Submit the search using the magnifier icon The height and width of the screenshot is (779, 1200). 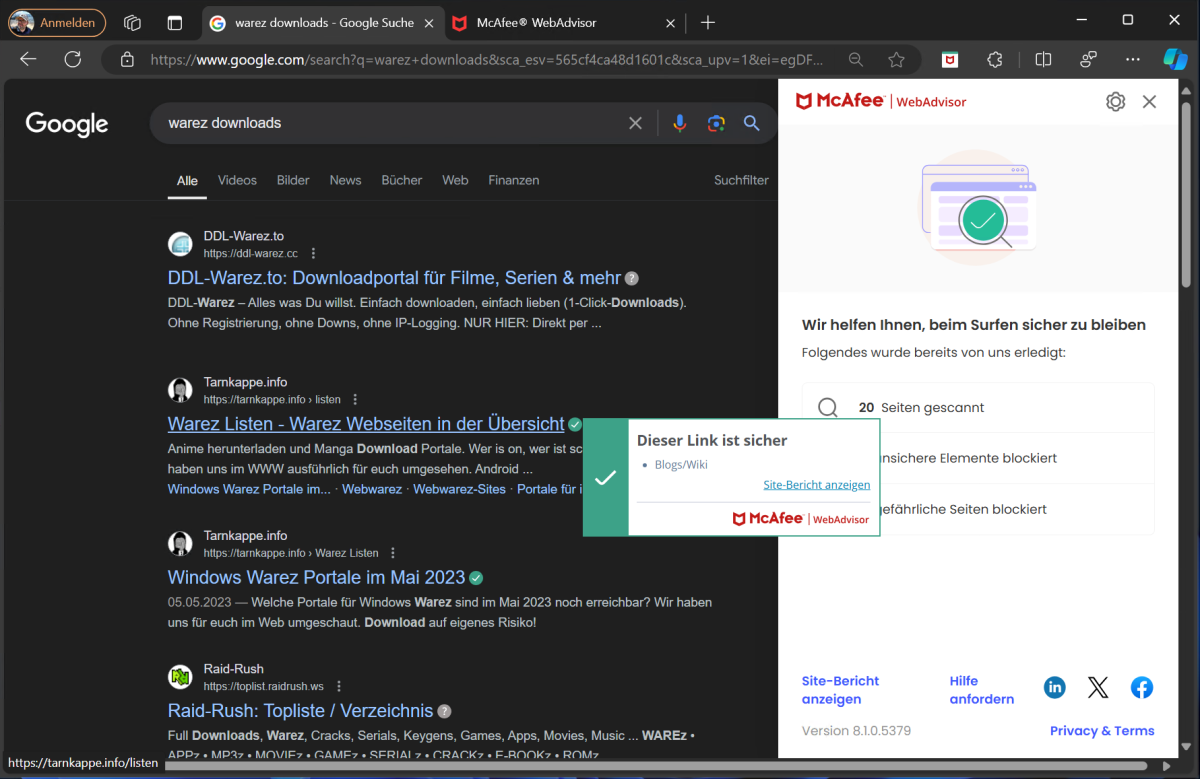pos(752,123)
